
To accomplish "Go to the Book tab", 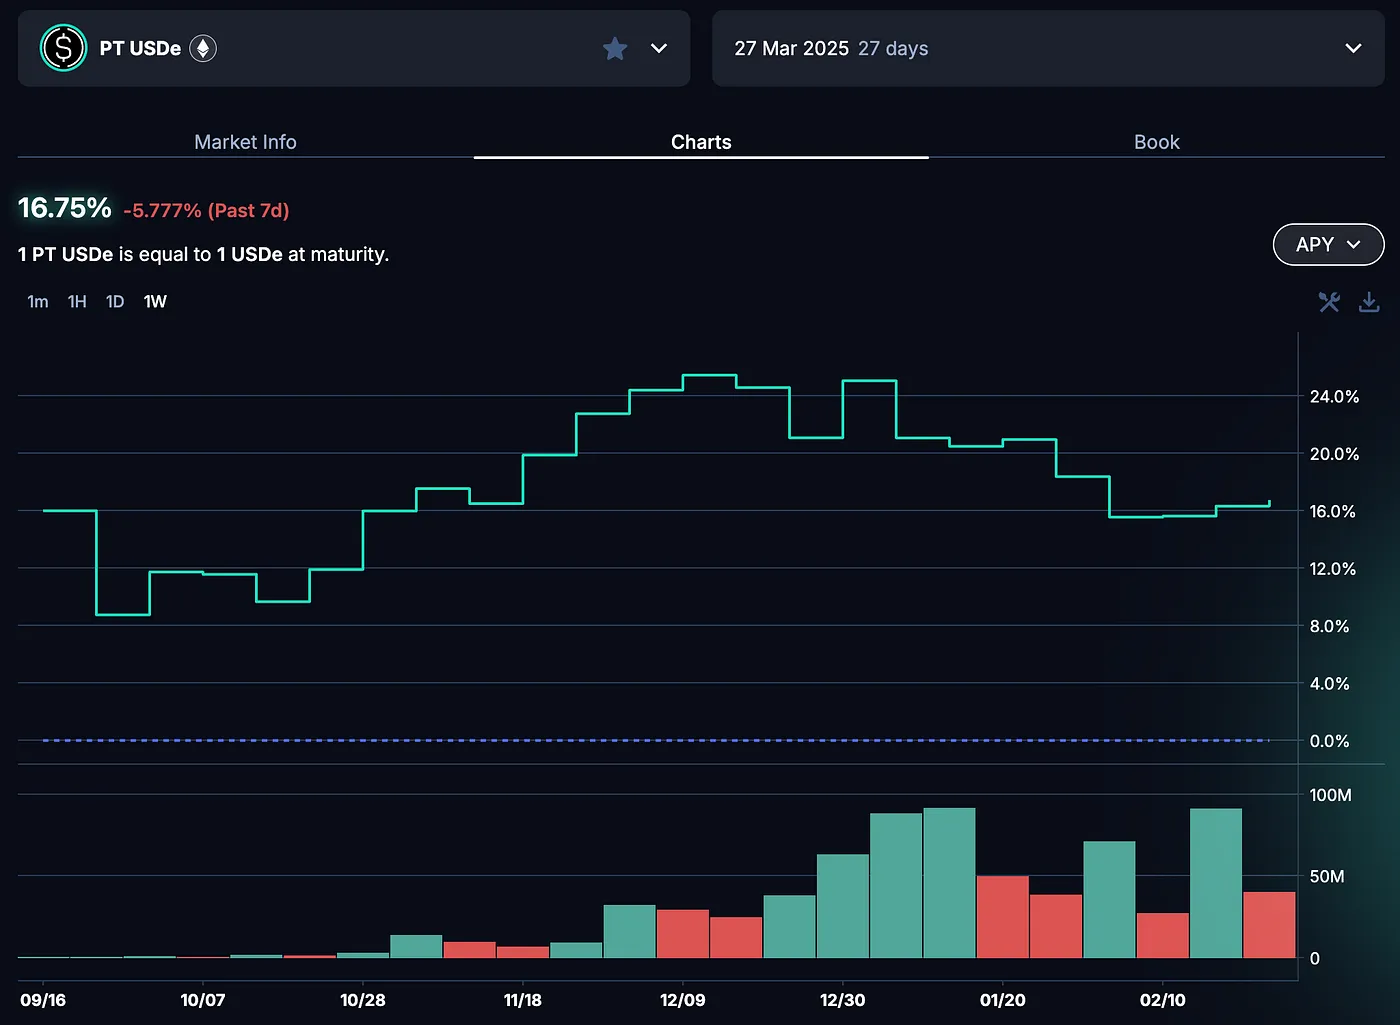I will point(1156,142).
